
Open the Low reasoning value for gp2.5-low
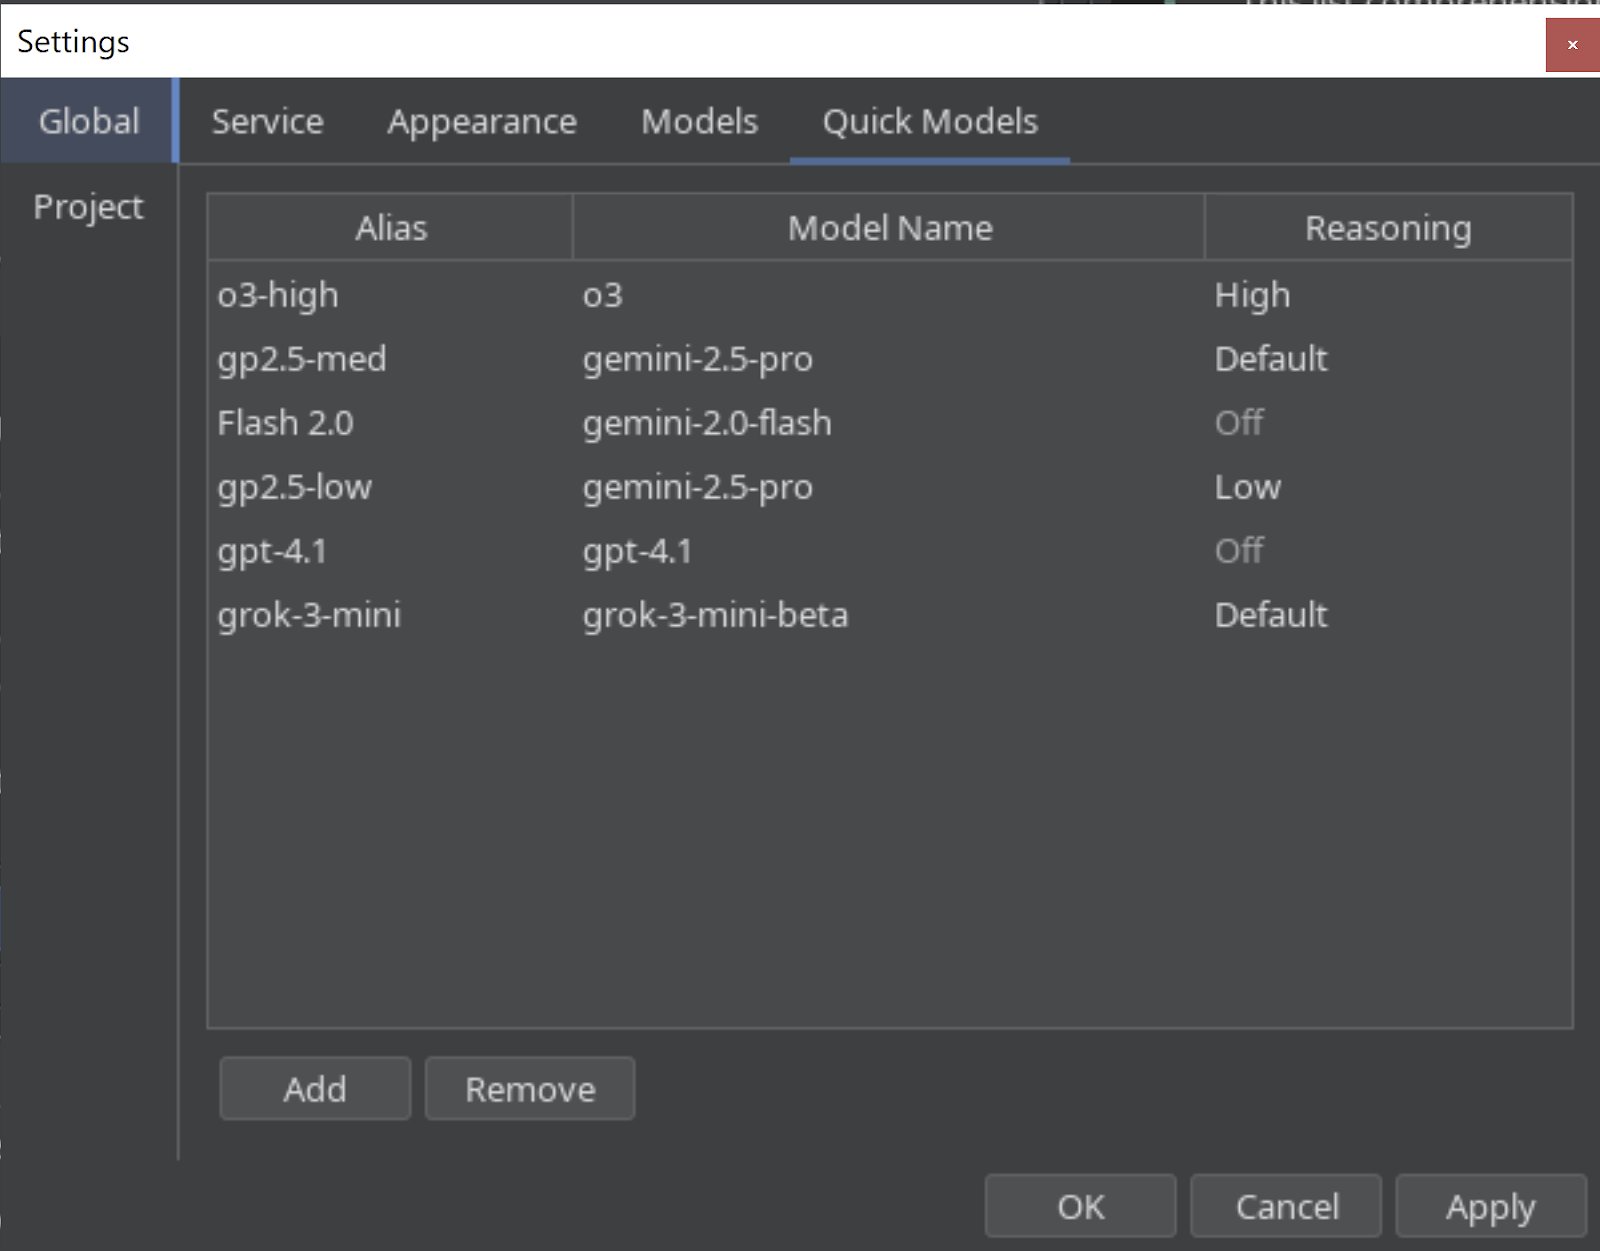tap(1388, 487)
